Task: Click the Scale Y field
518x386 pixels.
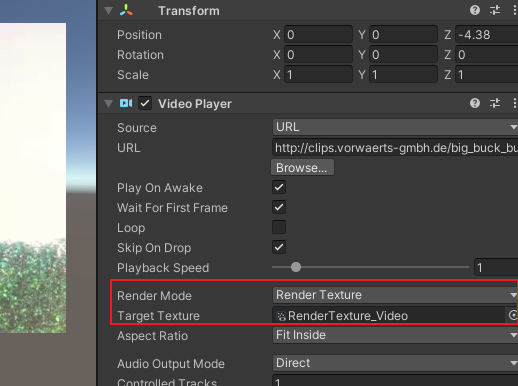Action: [403, 74]
